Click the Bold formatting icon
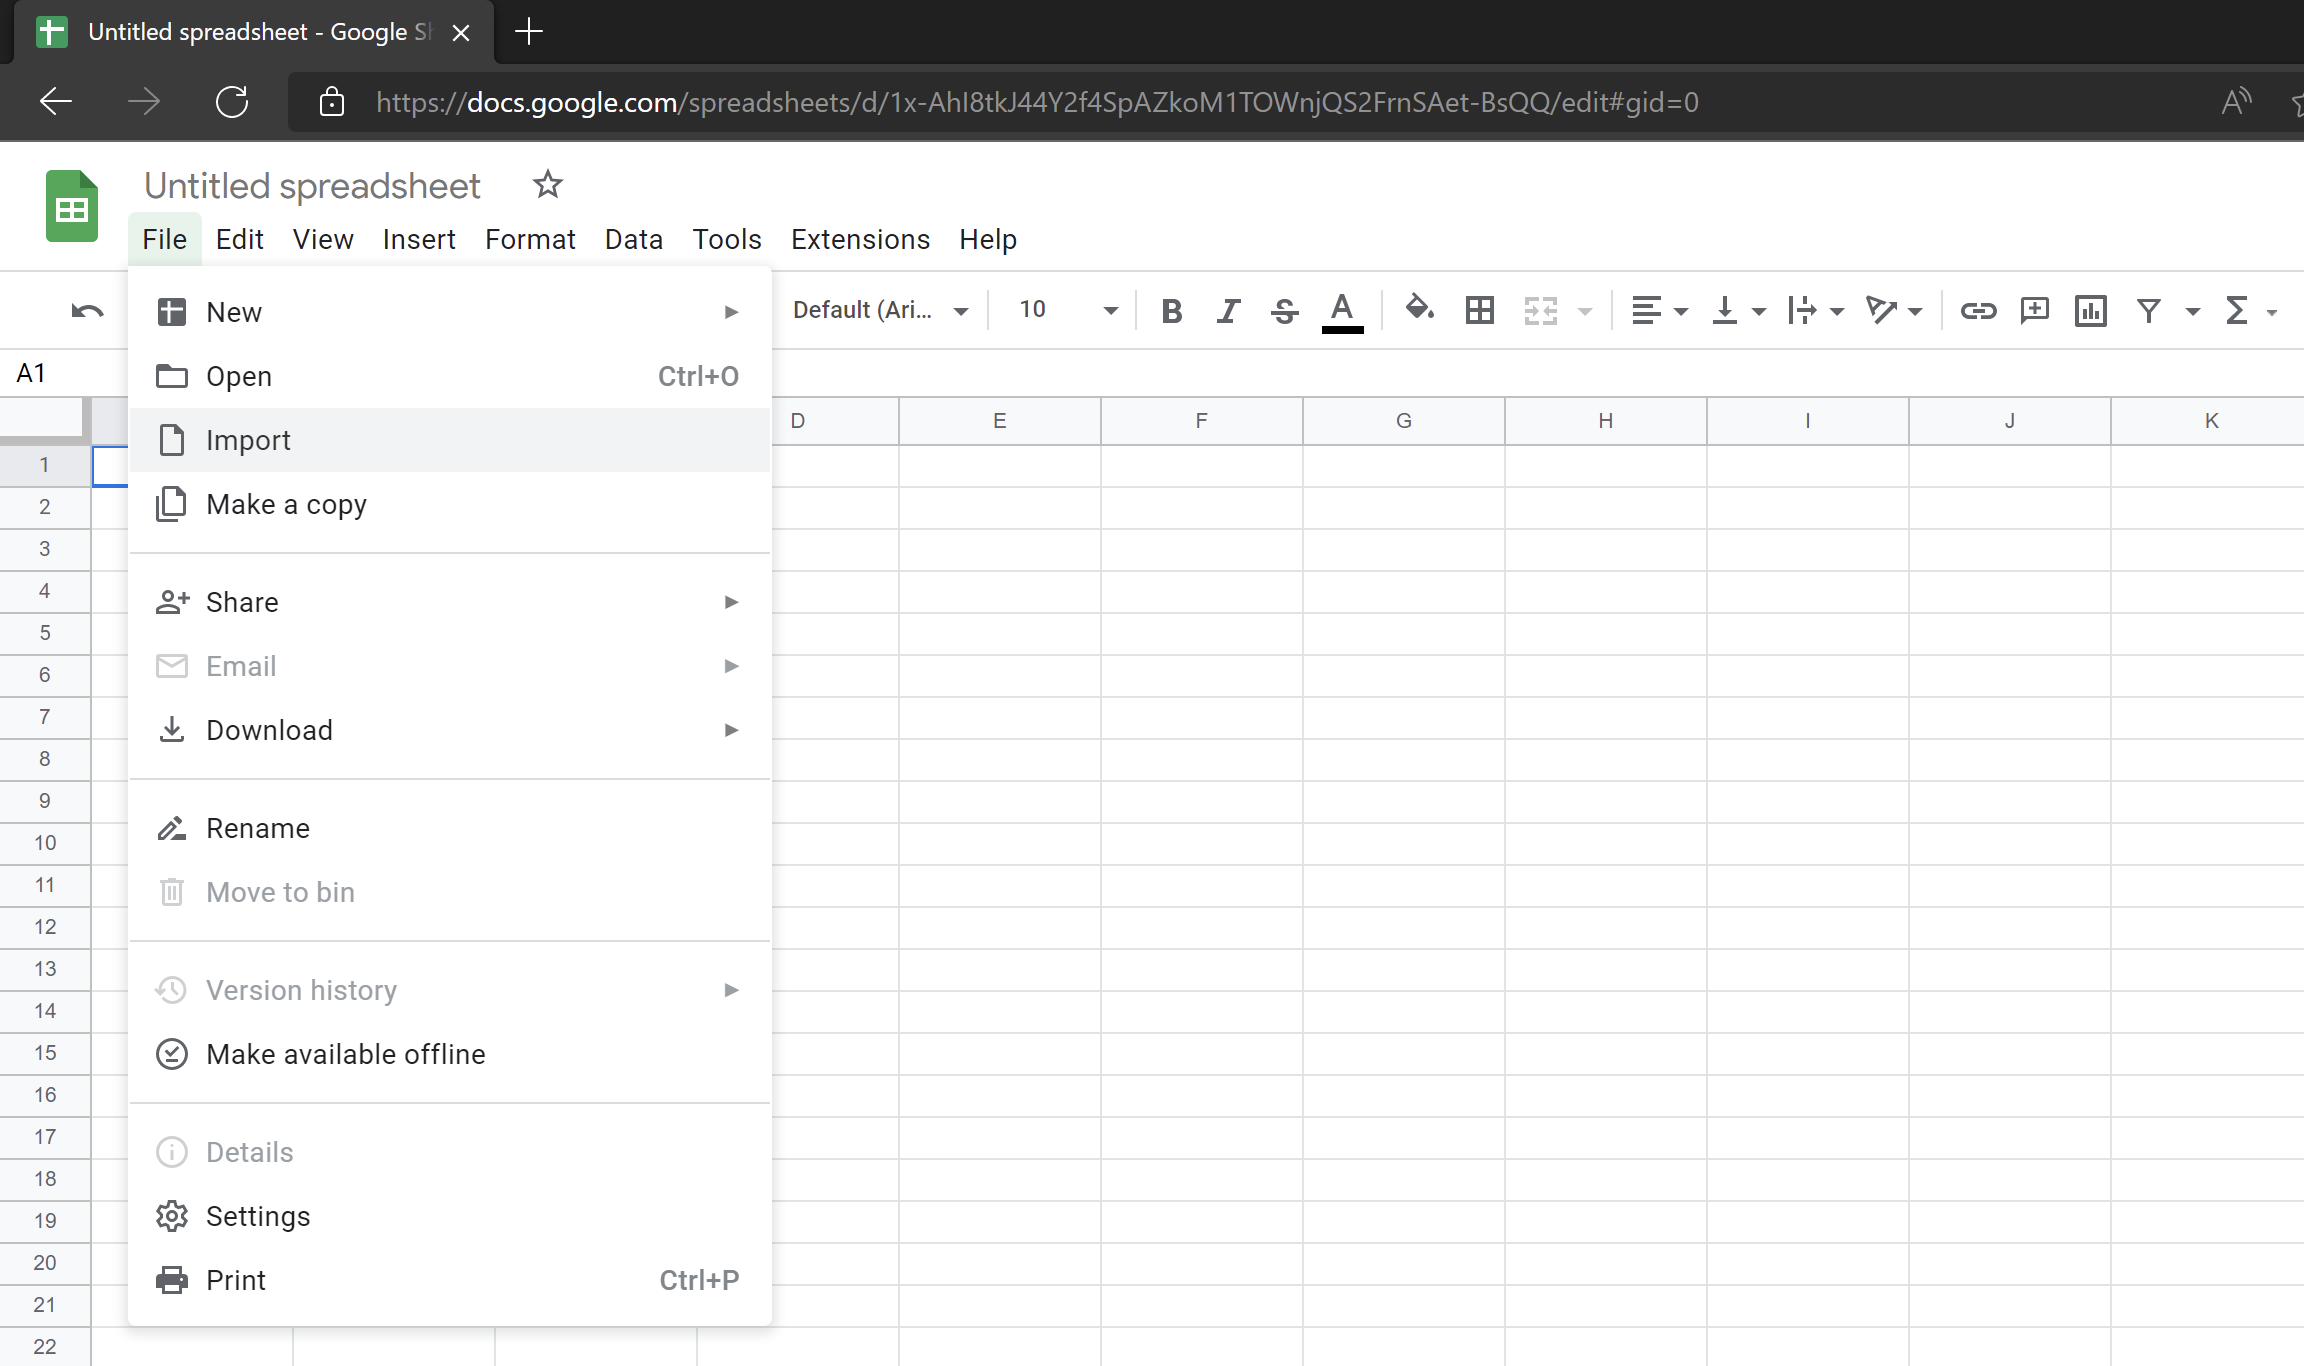2304x1366 pixels. (1171, 309)
